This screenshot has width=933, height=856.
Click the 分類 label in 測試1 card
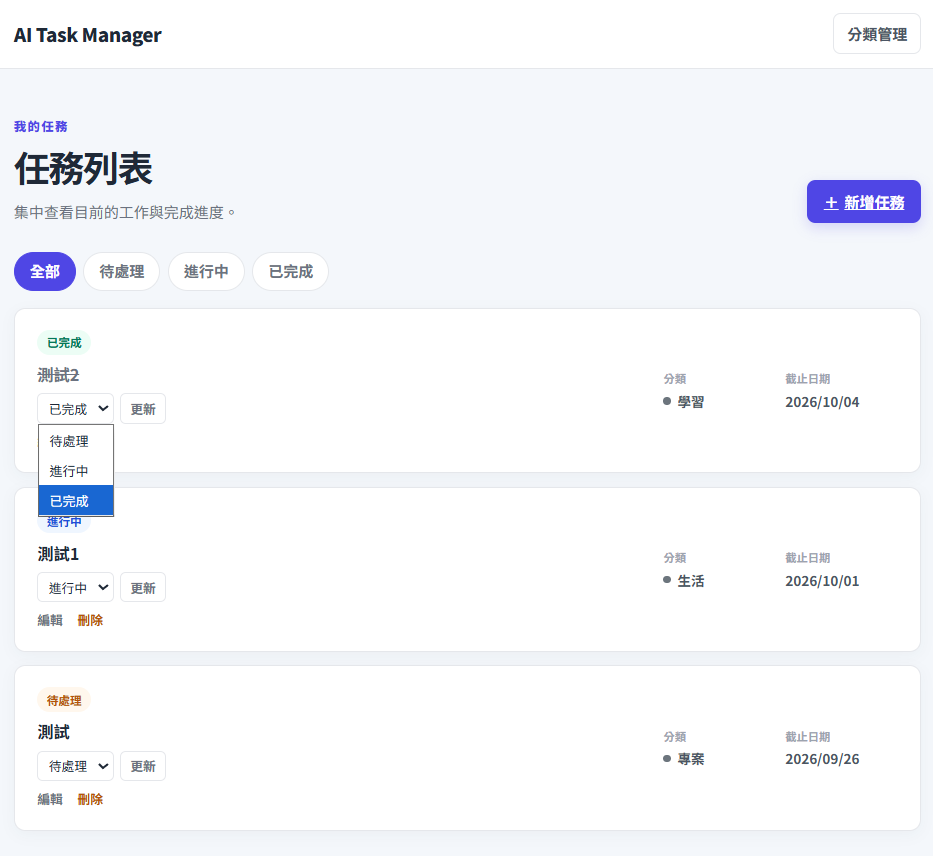[x=675, y=558]
